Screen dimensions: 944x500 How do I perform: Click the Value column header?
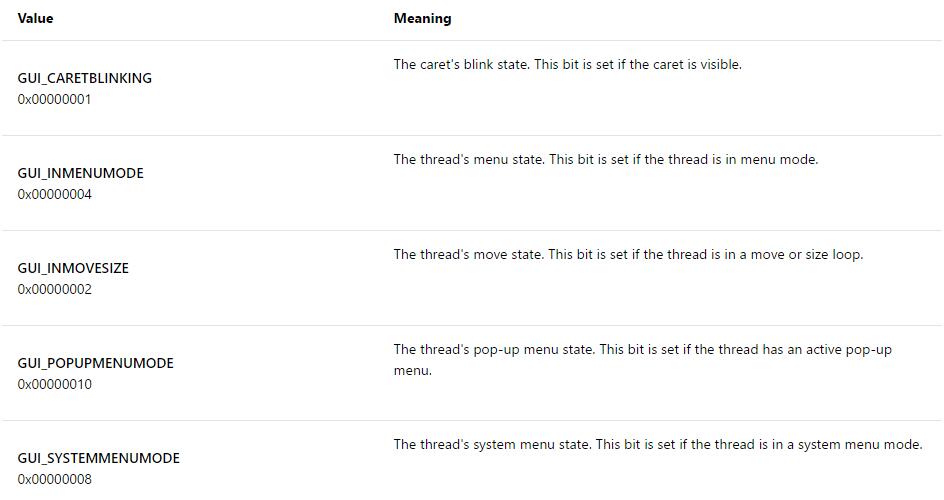click(36, 18)
